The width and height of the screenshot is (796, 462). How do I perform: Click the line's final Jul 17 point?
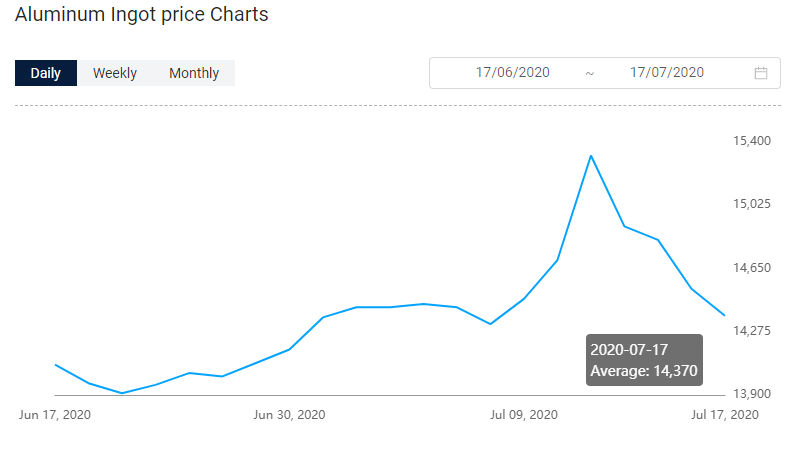[x=724, y=315]
